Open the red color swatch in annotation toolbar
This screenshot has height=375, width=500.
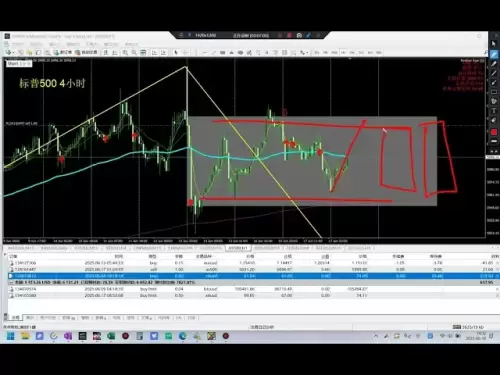(494, 132)
